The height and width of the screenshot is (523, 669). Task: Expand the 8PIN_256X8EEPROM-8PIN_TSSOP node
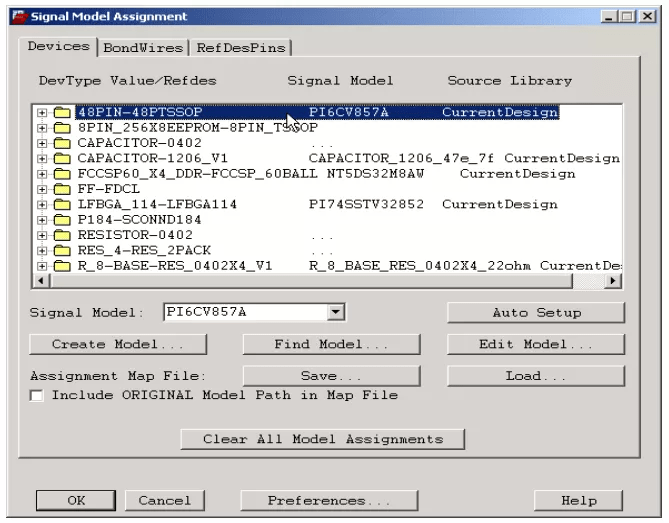click(42, 128)
